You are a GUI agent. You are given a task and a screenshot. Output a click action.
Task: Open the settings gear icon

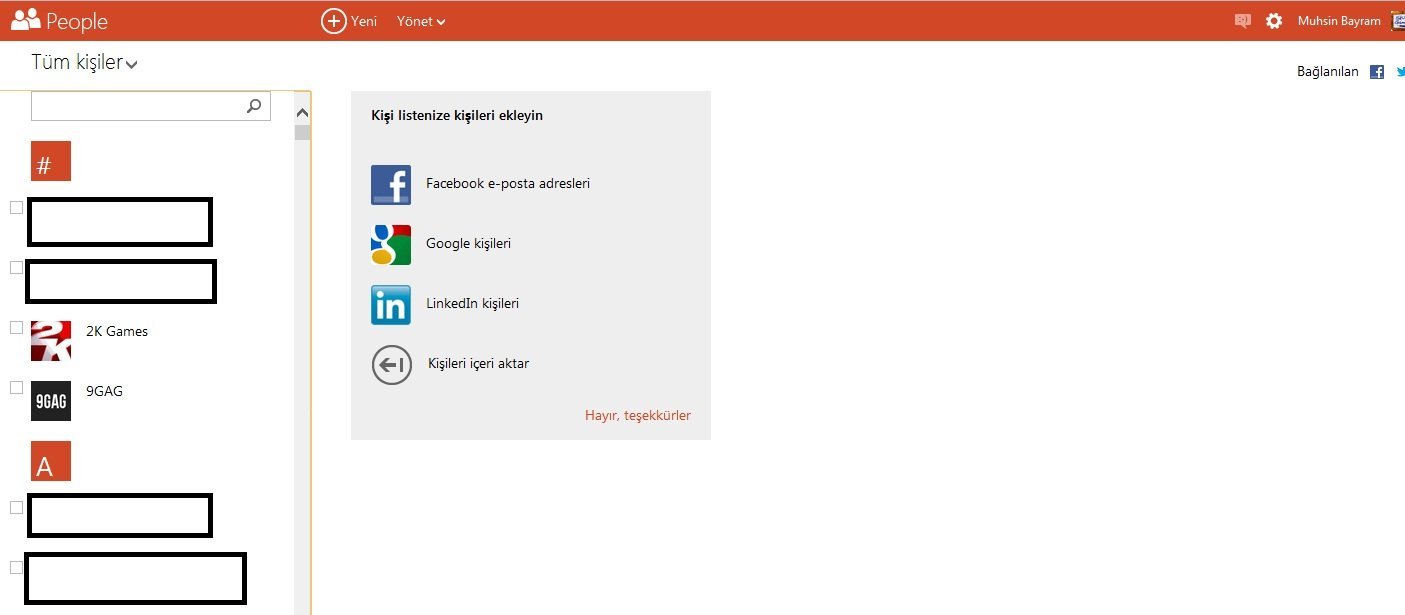coord(1274,21)
